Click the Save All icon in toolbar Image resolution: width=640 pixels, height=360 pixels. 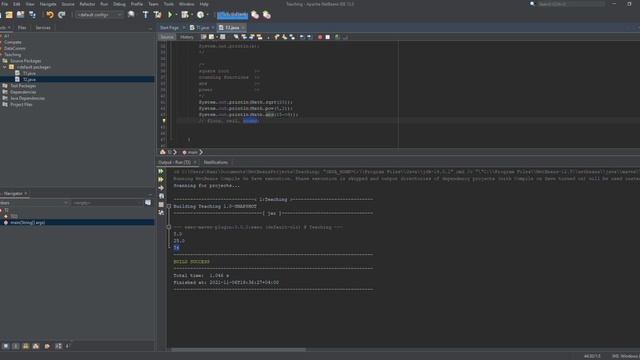32,15
